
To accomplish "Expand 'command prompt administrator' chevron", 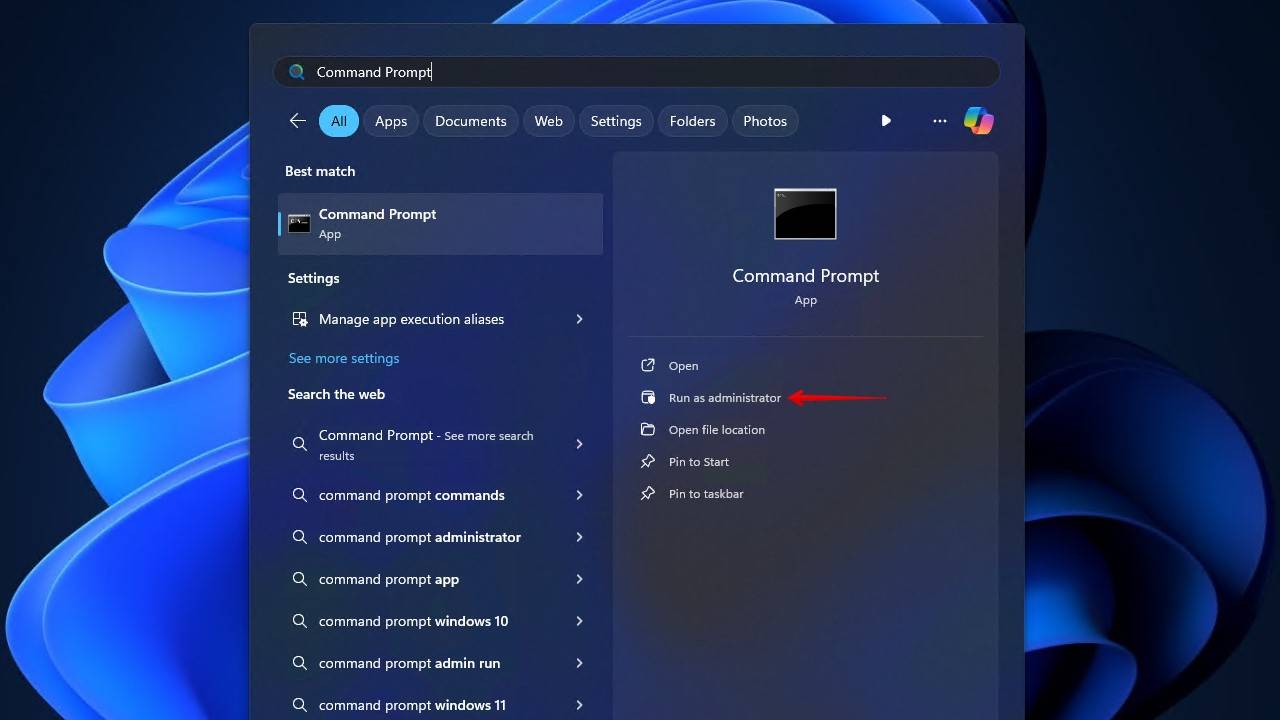I will (x=579, y=537).
